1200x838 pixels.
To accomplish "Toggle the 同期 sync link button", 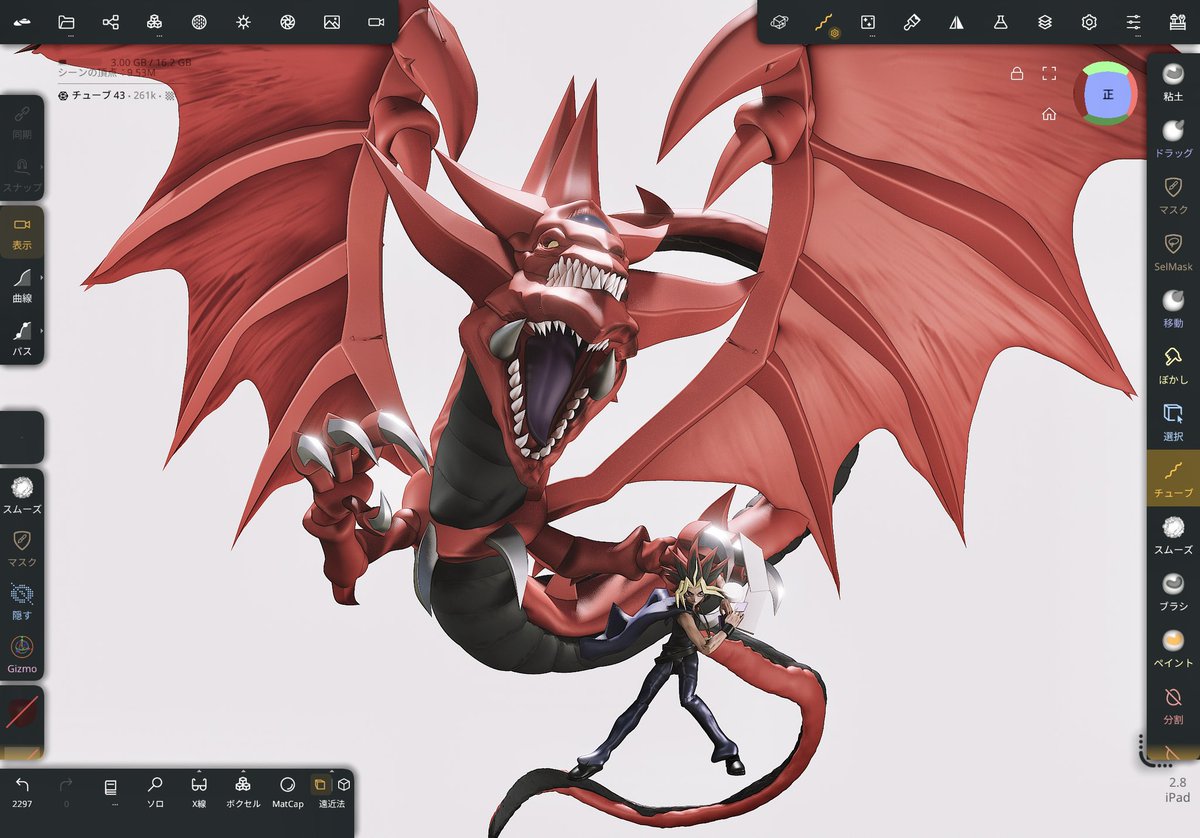I will click(x=22, y=121).
